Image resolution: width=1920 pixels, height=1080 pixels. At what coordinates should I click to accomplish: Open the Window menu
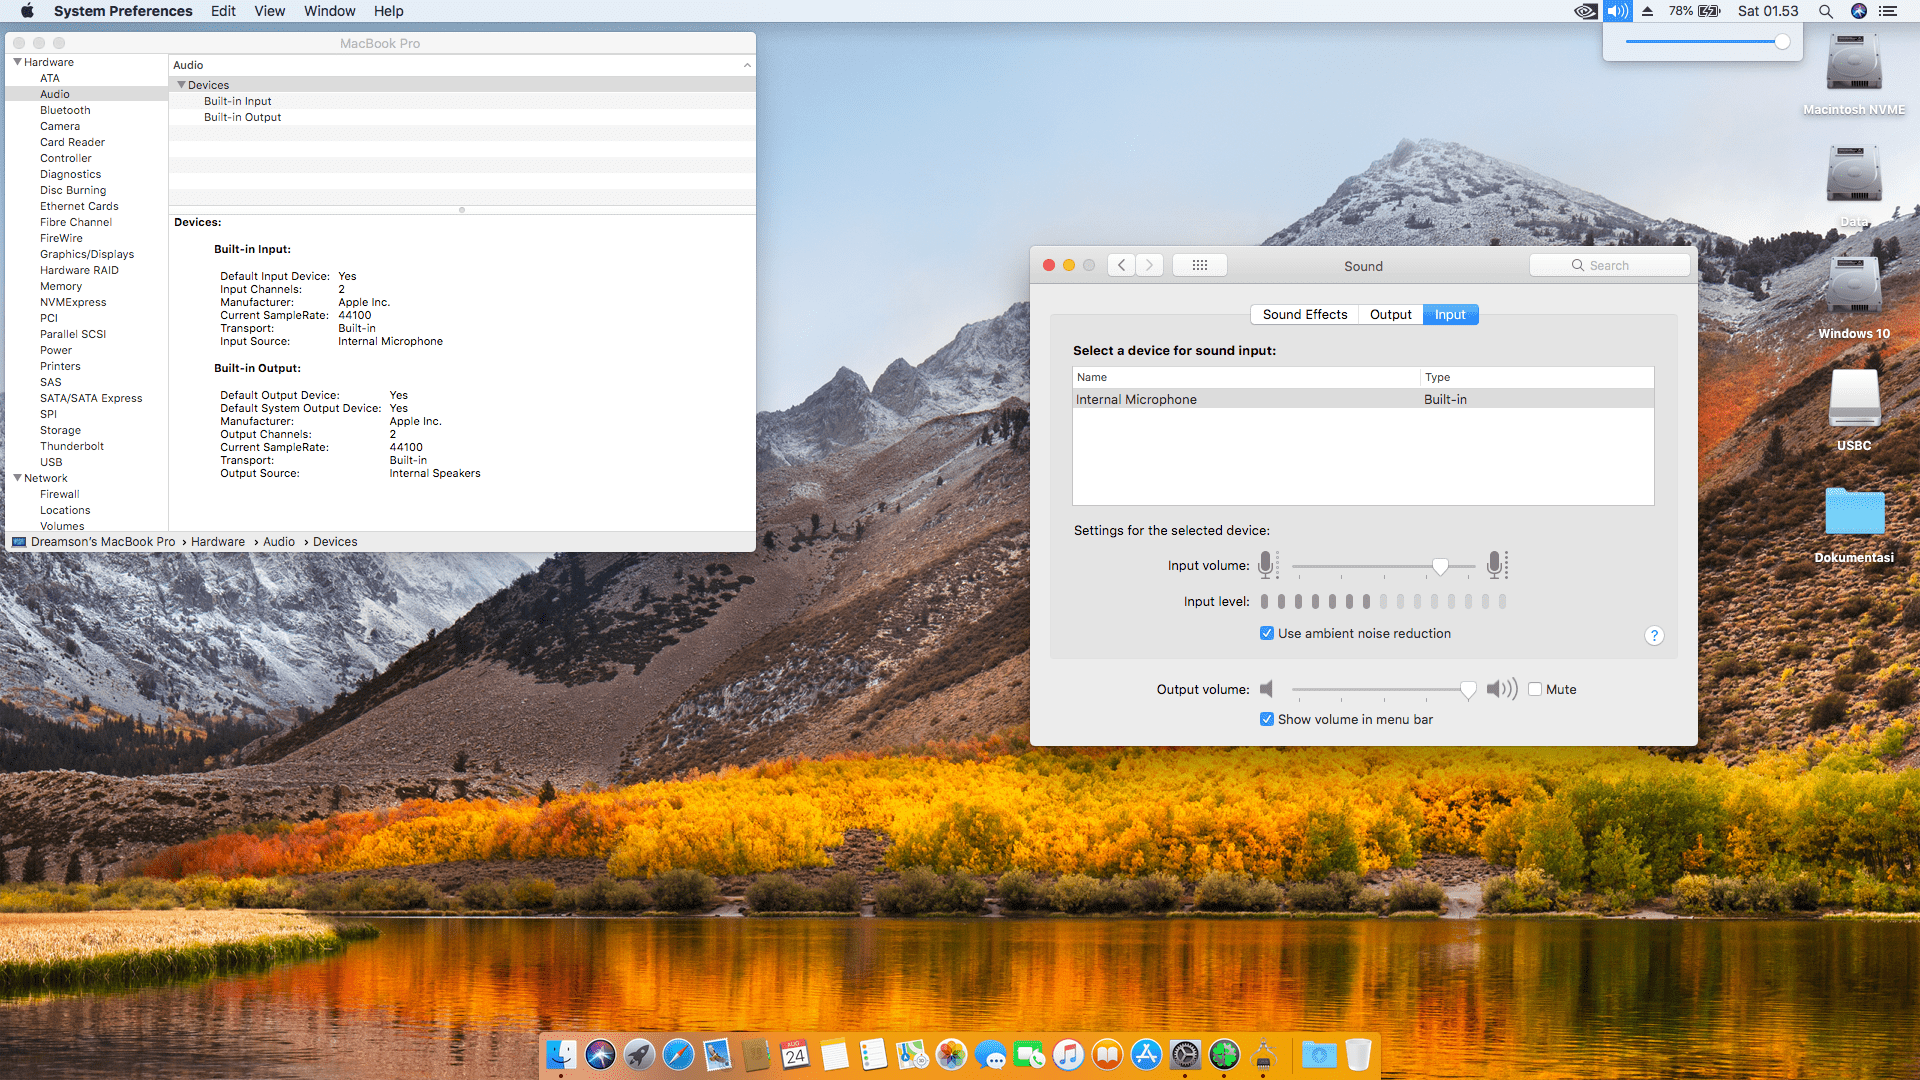[x=329, y=11]
